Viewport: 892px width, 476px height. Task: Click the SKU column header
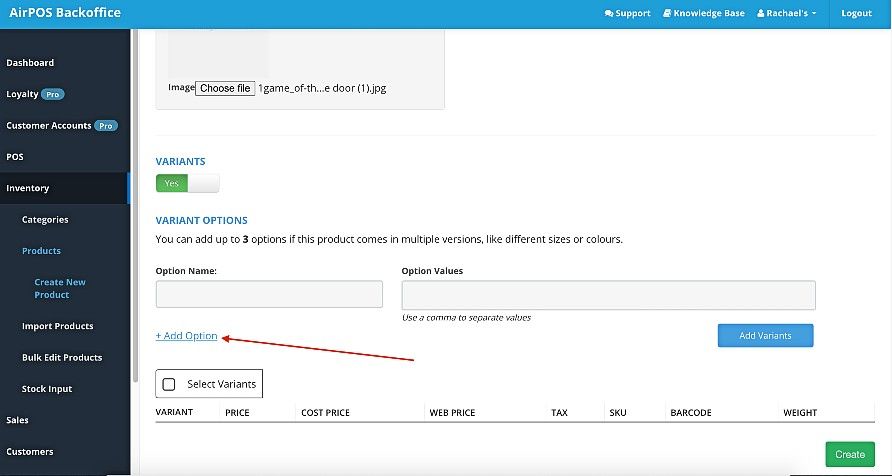(618, 412)
